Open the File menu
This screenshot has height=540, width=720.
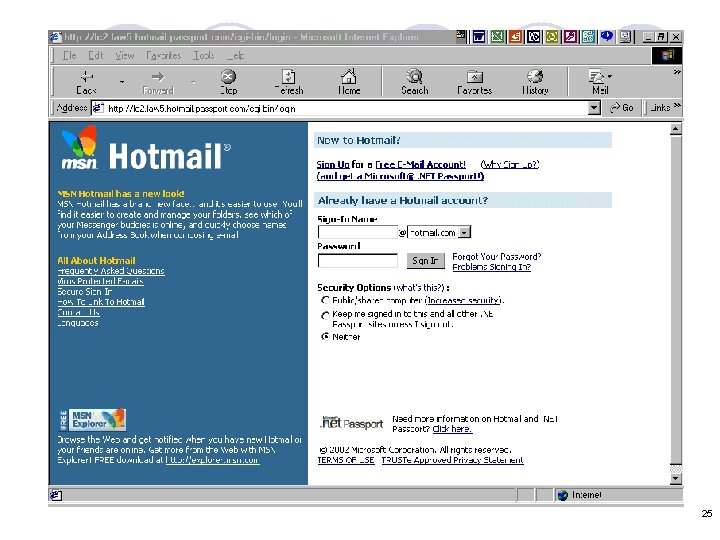(x=69, y=56)
